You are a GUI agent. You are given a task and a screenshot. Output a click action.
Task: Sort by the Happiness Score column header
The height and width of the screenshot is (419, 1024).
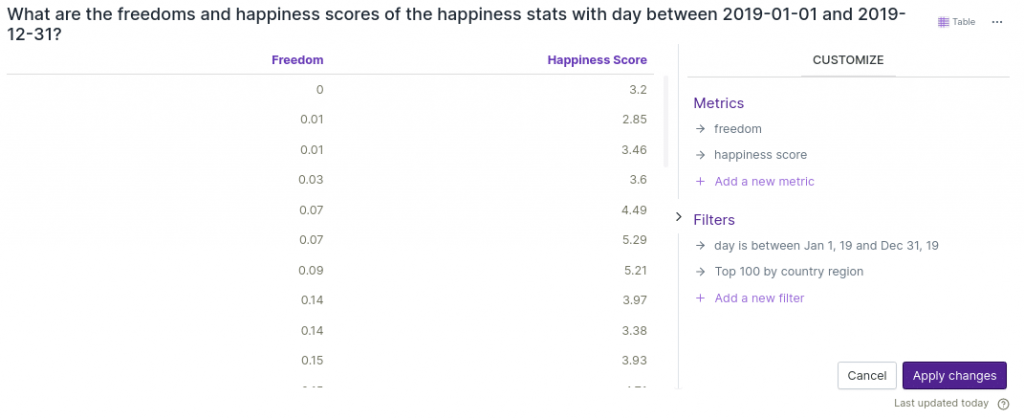[597, 60]
